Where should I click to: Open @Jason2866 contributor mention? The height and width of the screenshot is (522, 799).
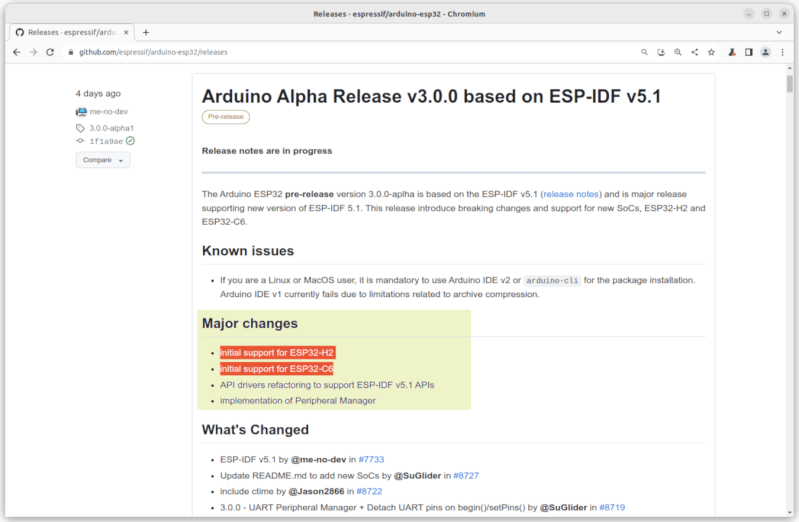click(316, 491)
